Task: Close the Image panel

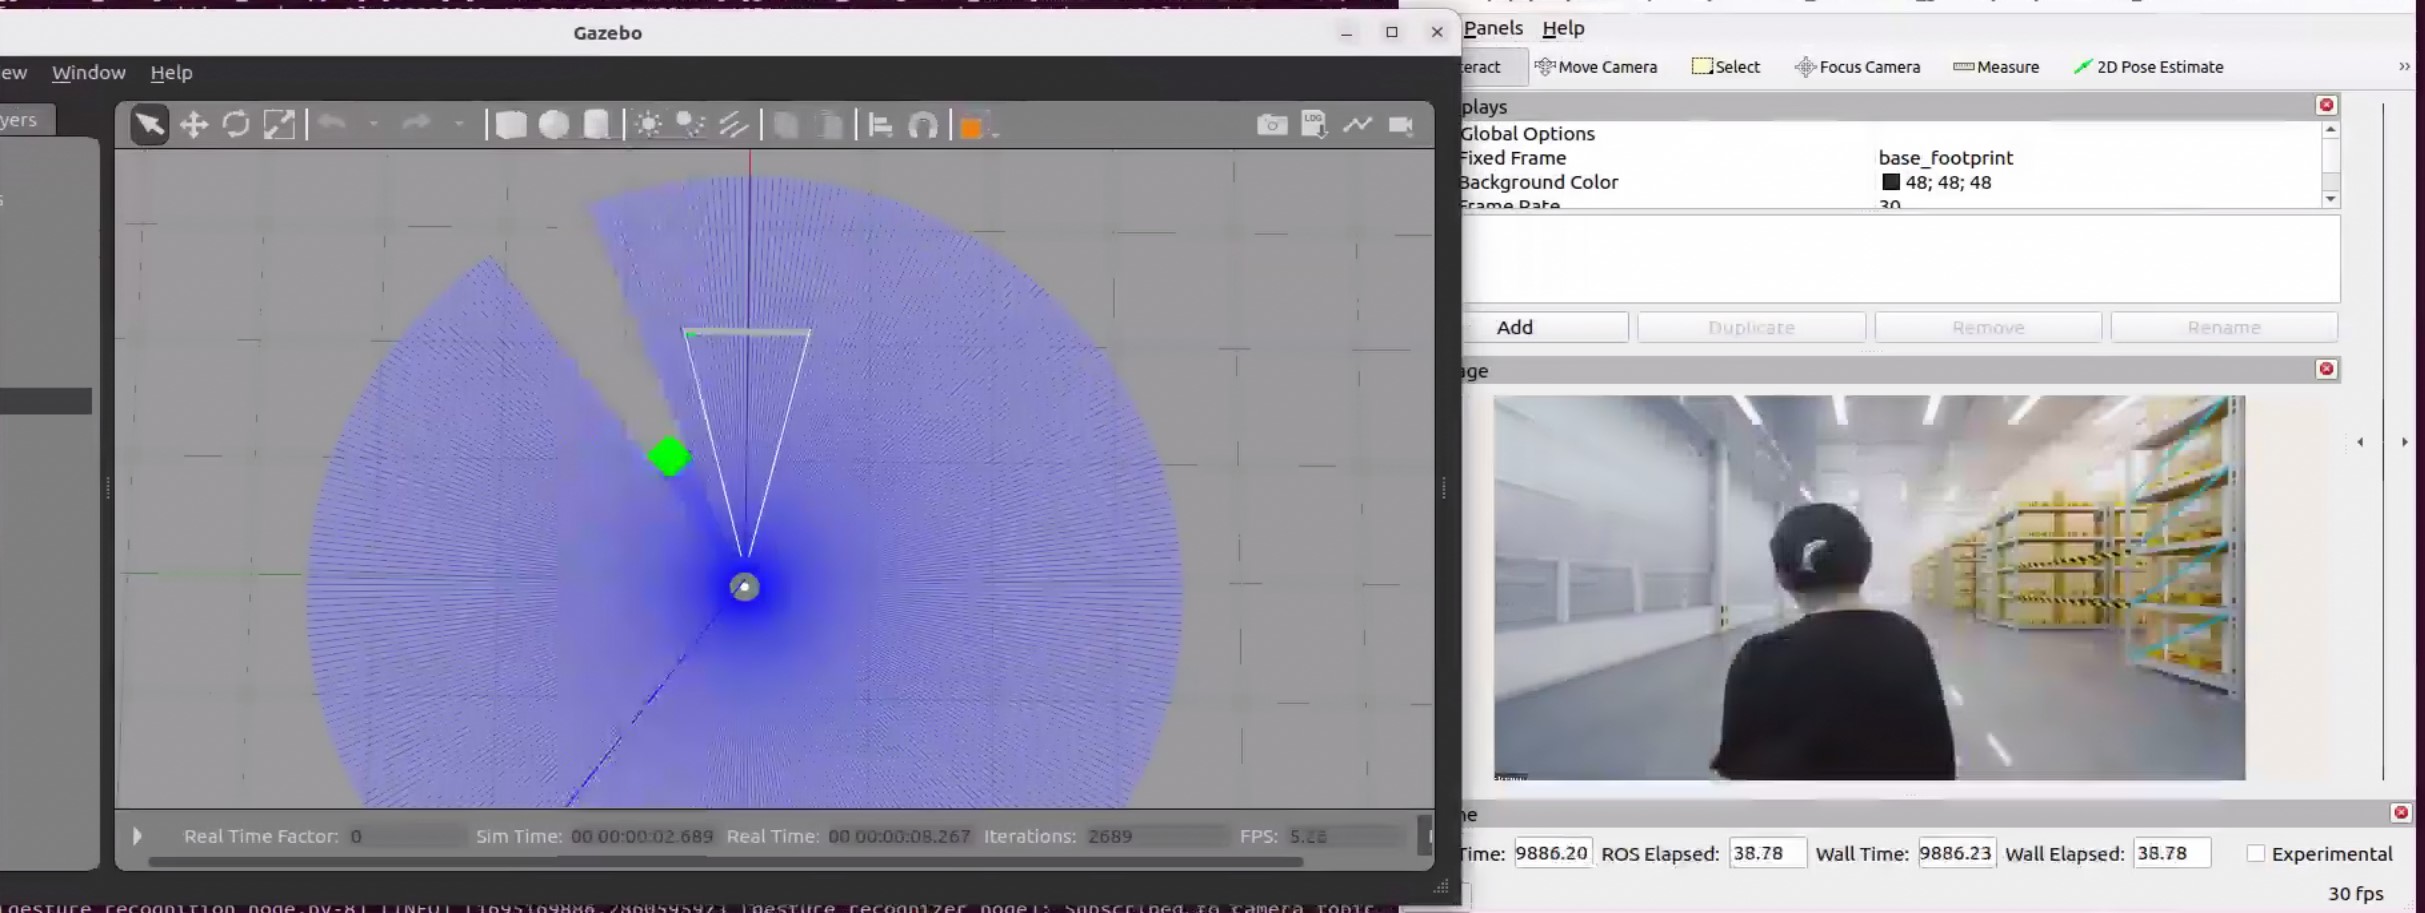Action: [x=2326, y=369]
